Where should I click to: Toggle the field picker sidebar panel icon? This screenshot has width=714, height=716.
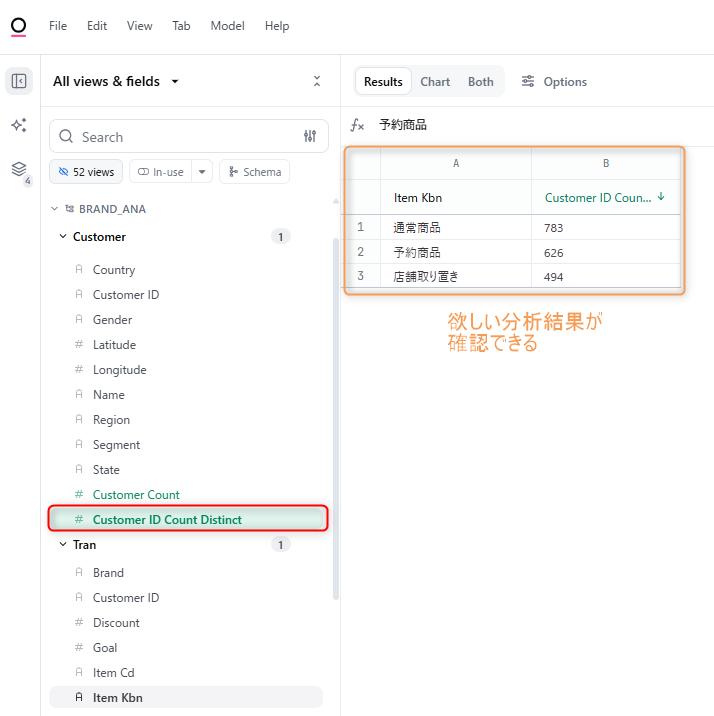tap(19, 82)
